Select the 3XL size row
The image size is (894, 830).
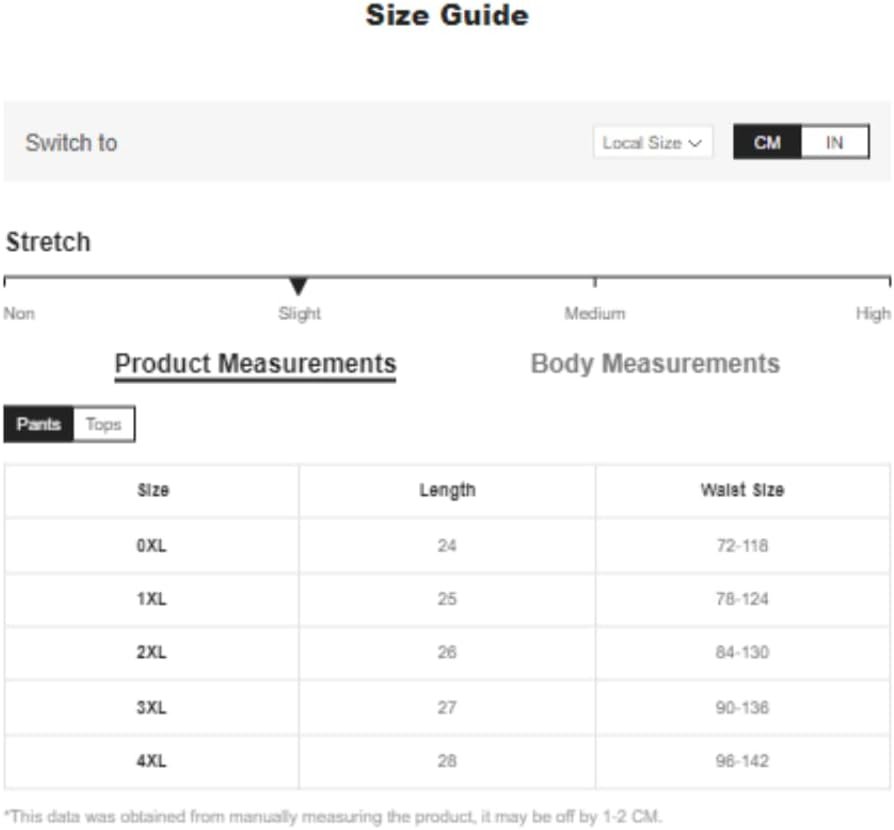[447, 707]
